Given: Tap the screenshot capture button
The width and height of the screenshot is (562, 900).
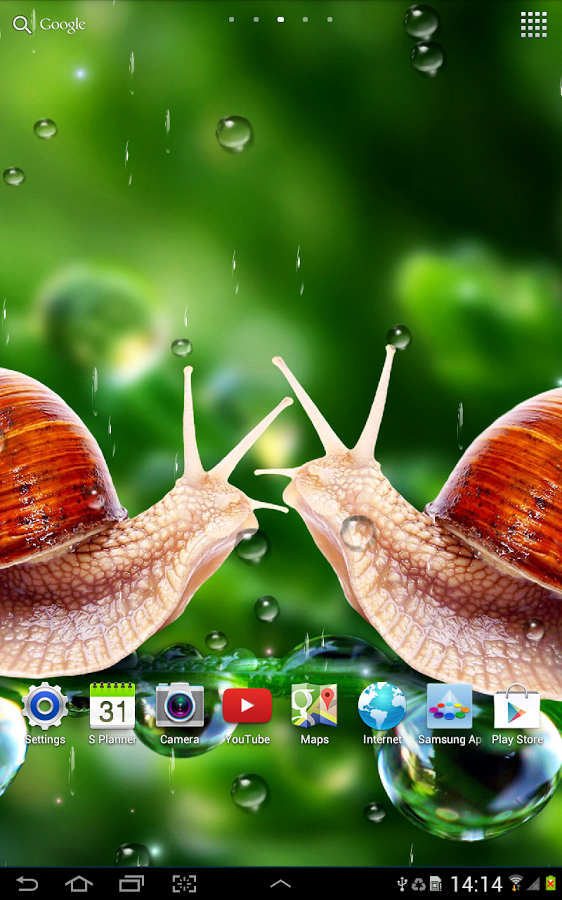Looking at the screenshot, I should click(x=184, y=883).
